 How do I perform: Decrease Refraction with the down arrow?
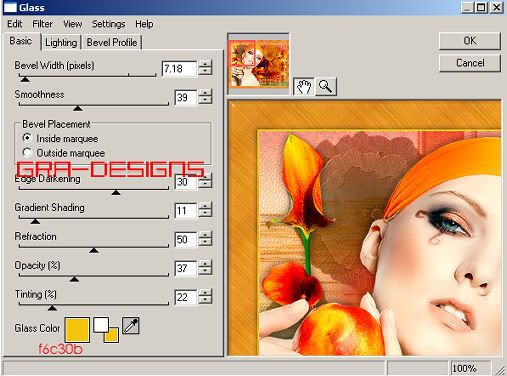click(205, 243)
